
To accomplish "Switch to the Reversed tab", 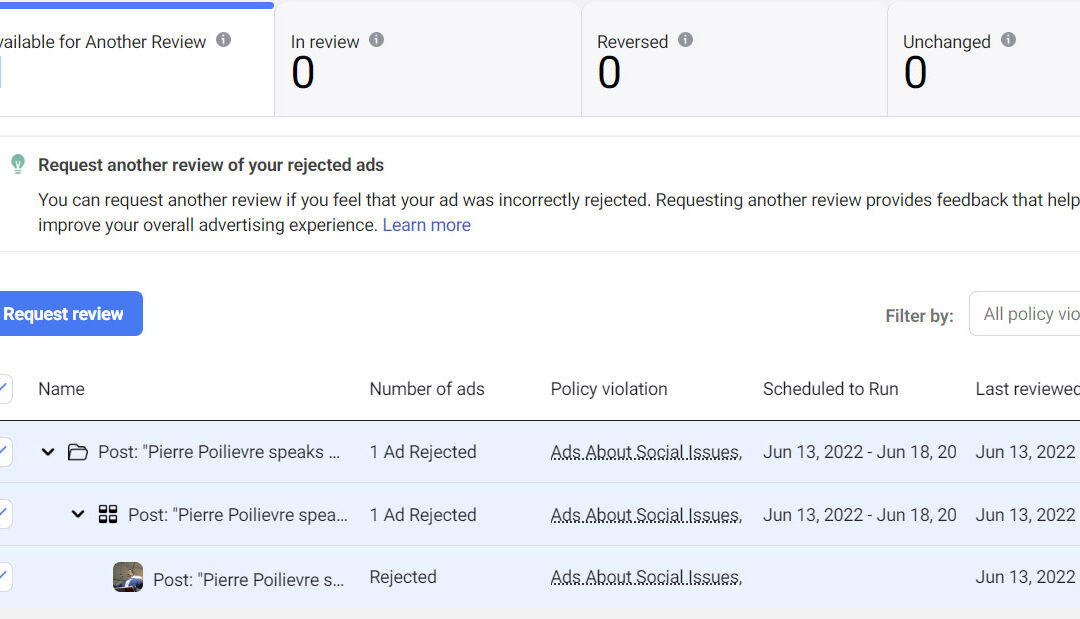I will click(733, 60).
